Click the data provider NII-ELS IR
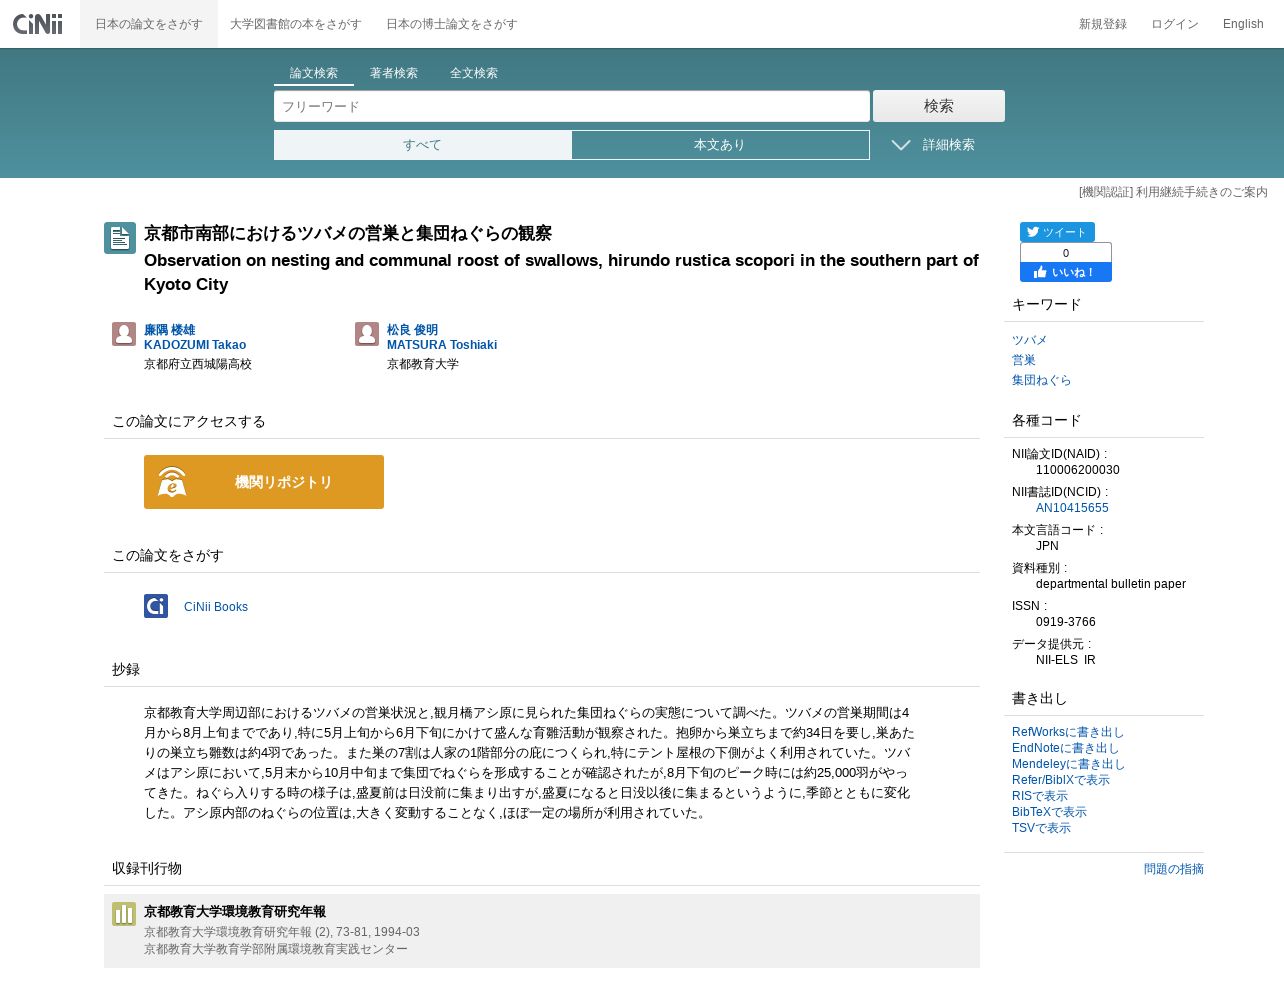The width and height of the screenshot is (1284, 1000). coord(1066,660)
